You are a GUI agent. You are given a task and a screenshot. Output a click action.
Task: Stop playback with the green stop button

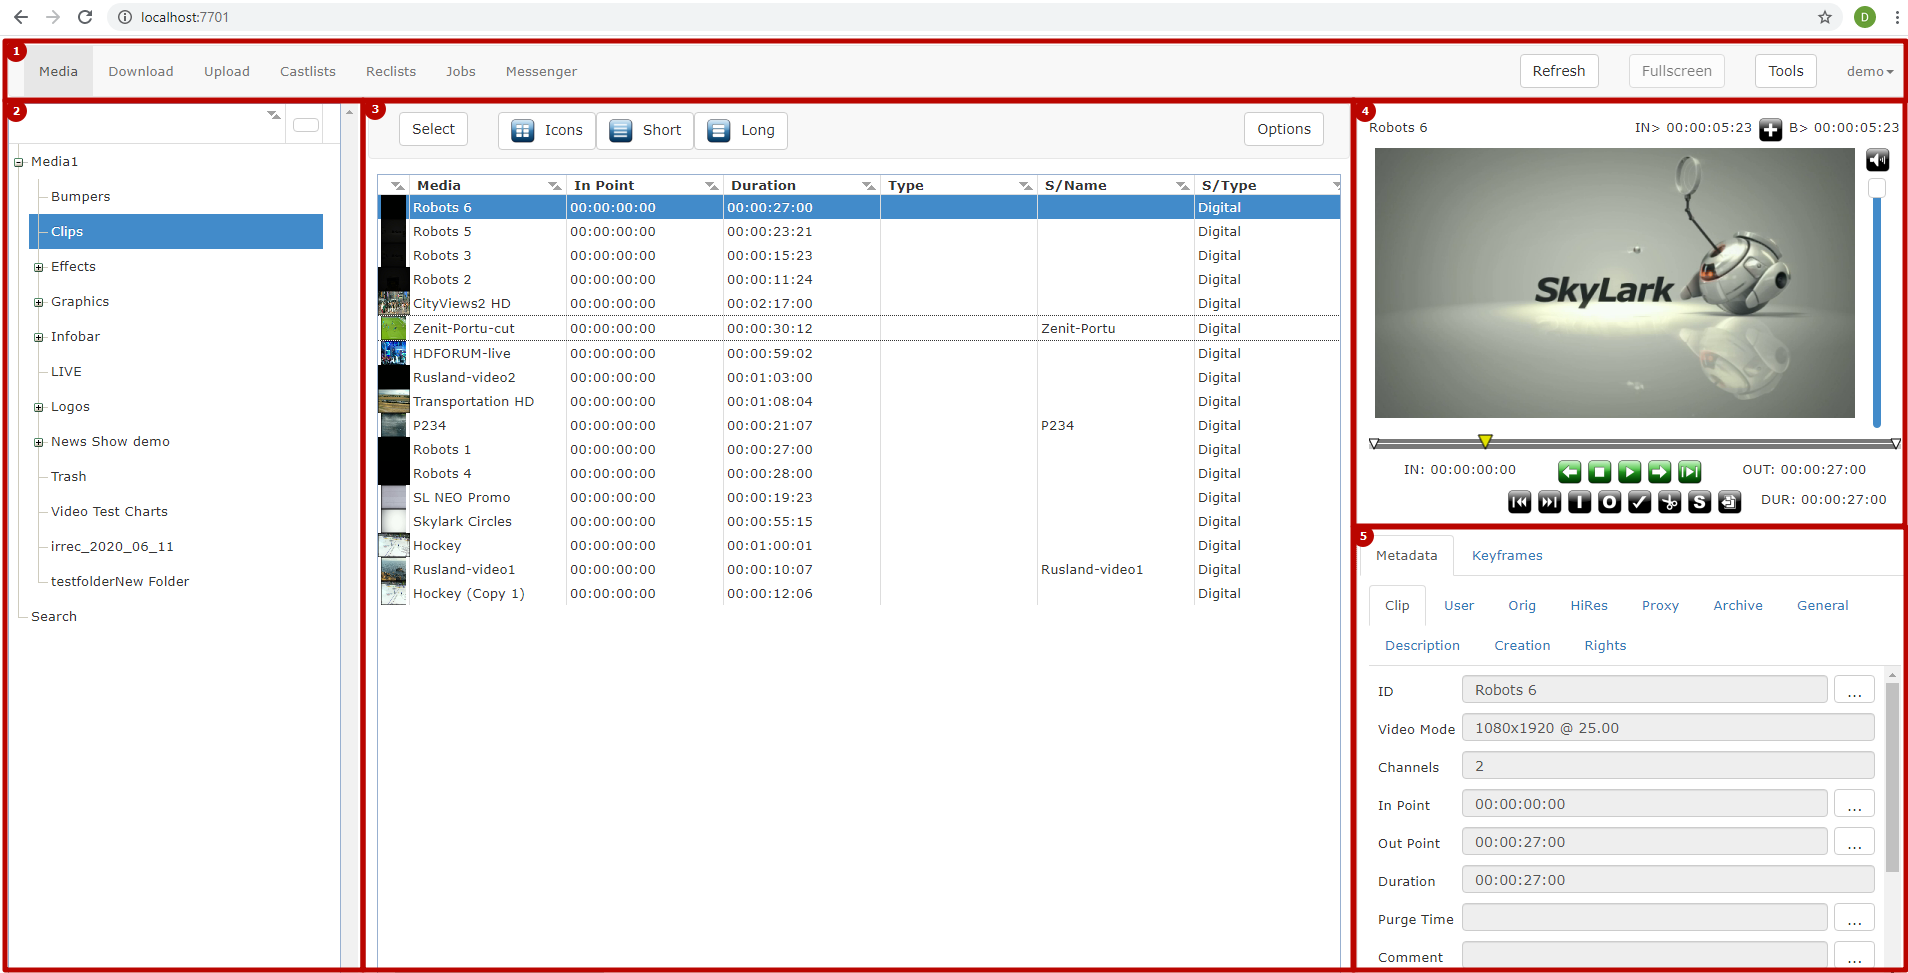1599,471
